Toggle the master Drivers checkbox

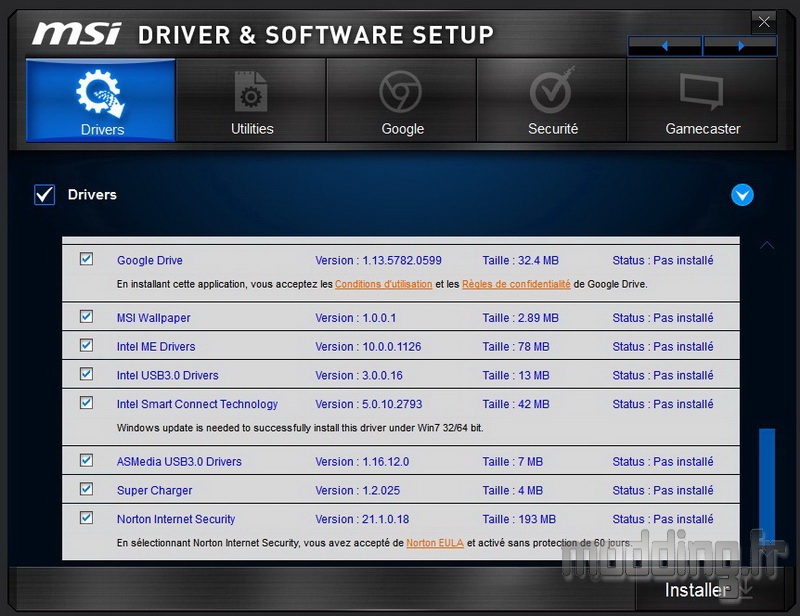point(44,194)
